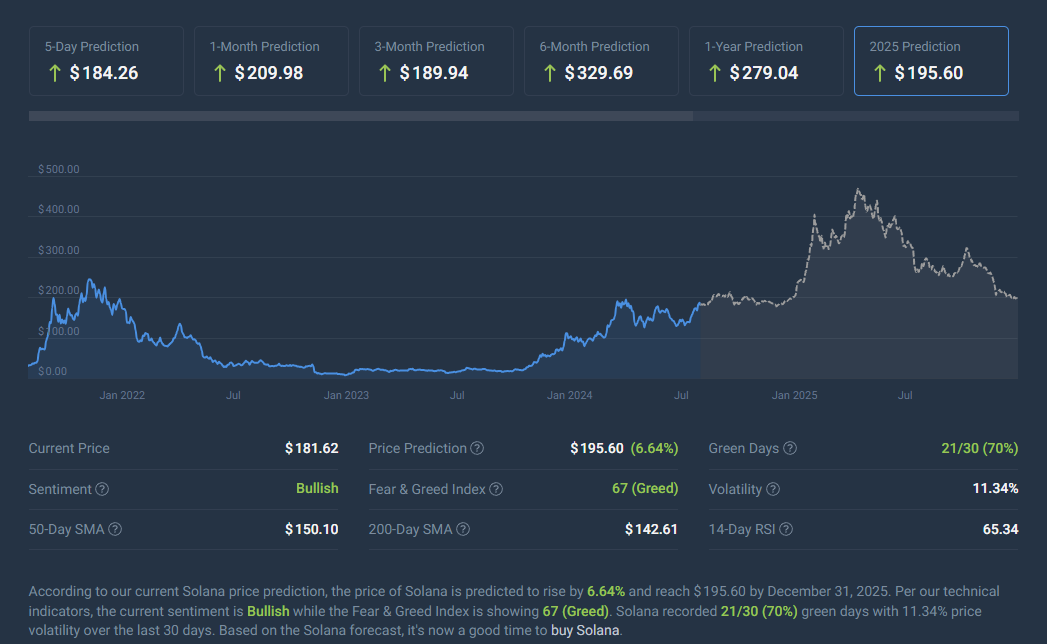Click the 200-Day SMA help icon
The width and height of the screenshot is (1047, 644).
[463, 529]
